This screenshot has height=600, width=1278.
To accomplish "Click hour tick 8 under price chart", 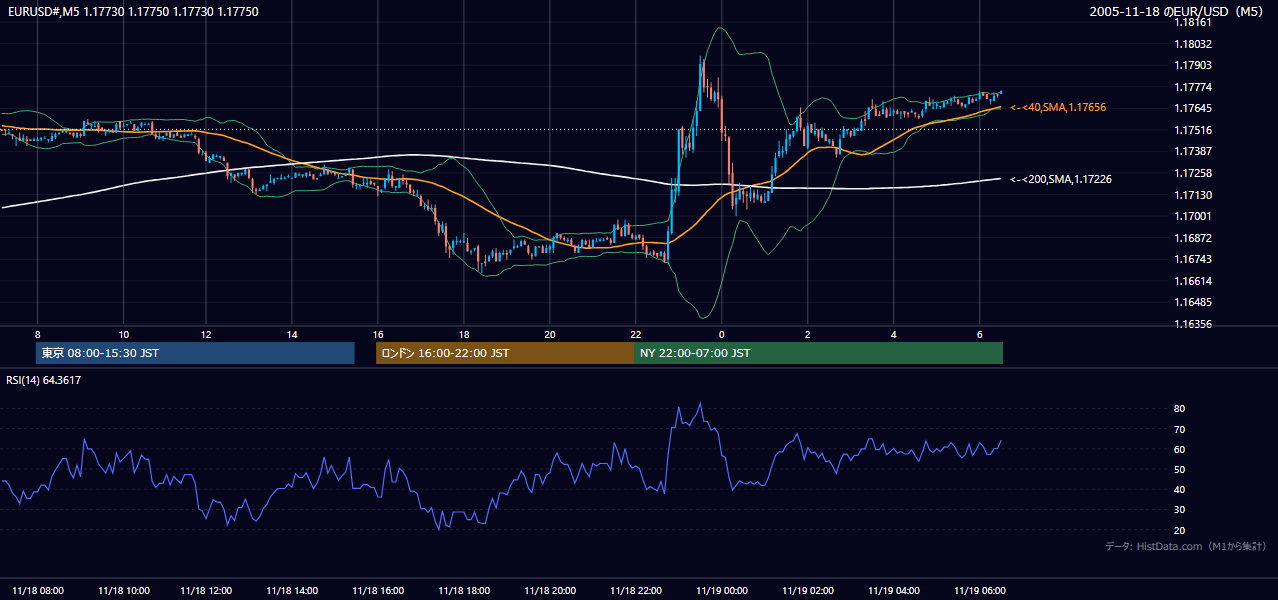I will (x=37, y=334).
